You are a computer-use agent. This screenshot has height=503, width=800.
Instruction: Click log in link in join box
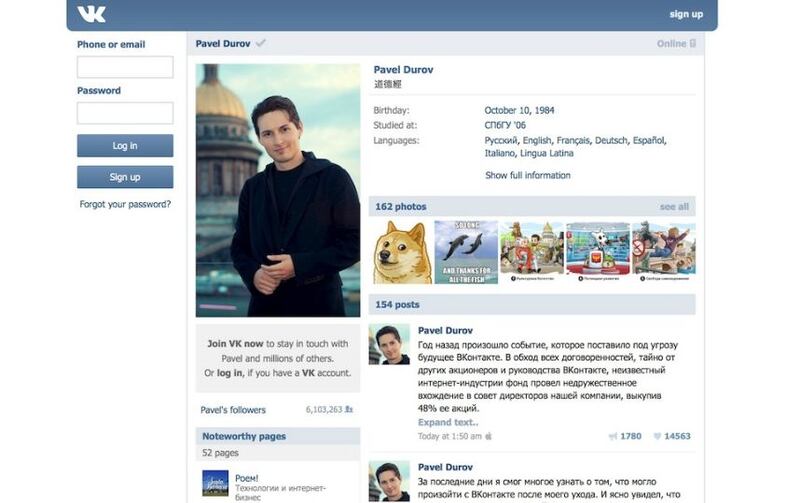(x=230, y=373)
